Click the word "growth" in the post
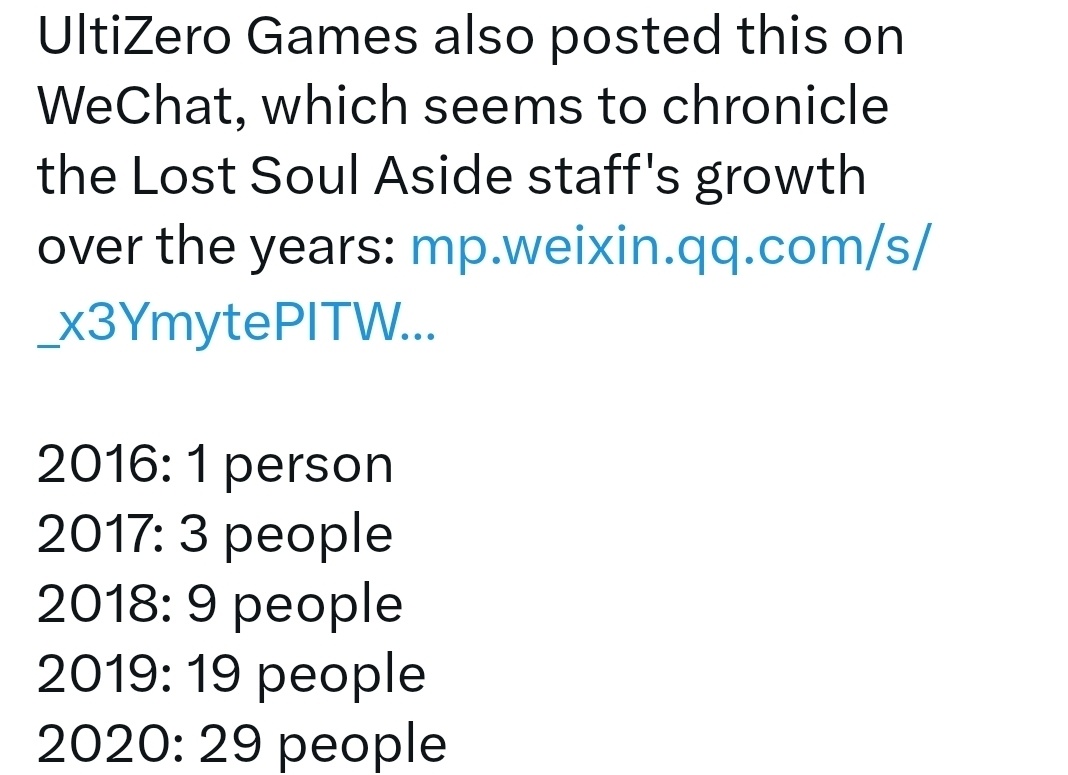The image size is (1068, 775). [780, 177]
